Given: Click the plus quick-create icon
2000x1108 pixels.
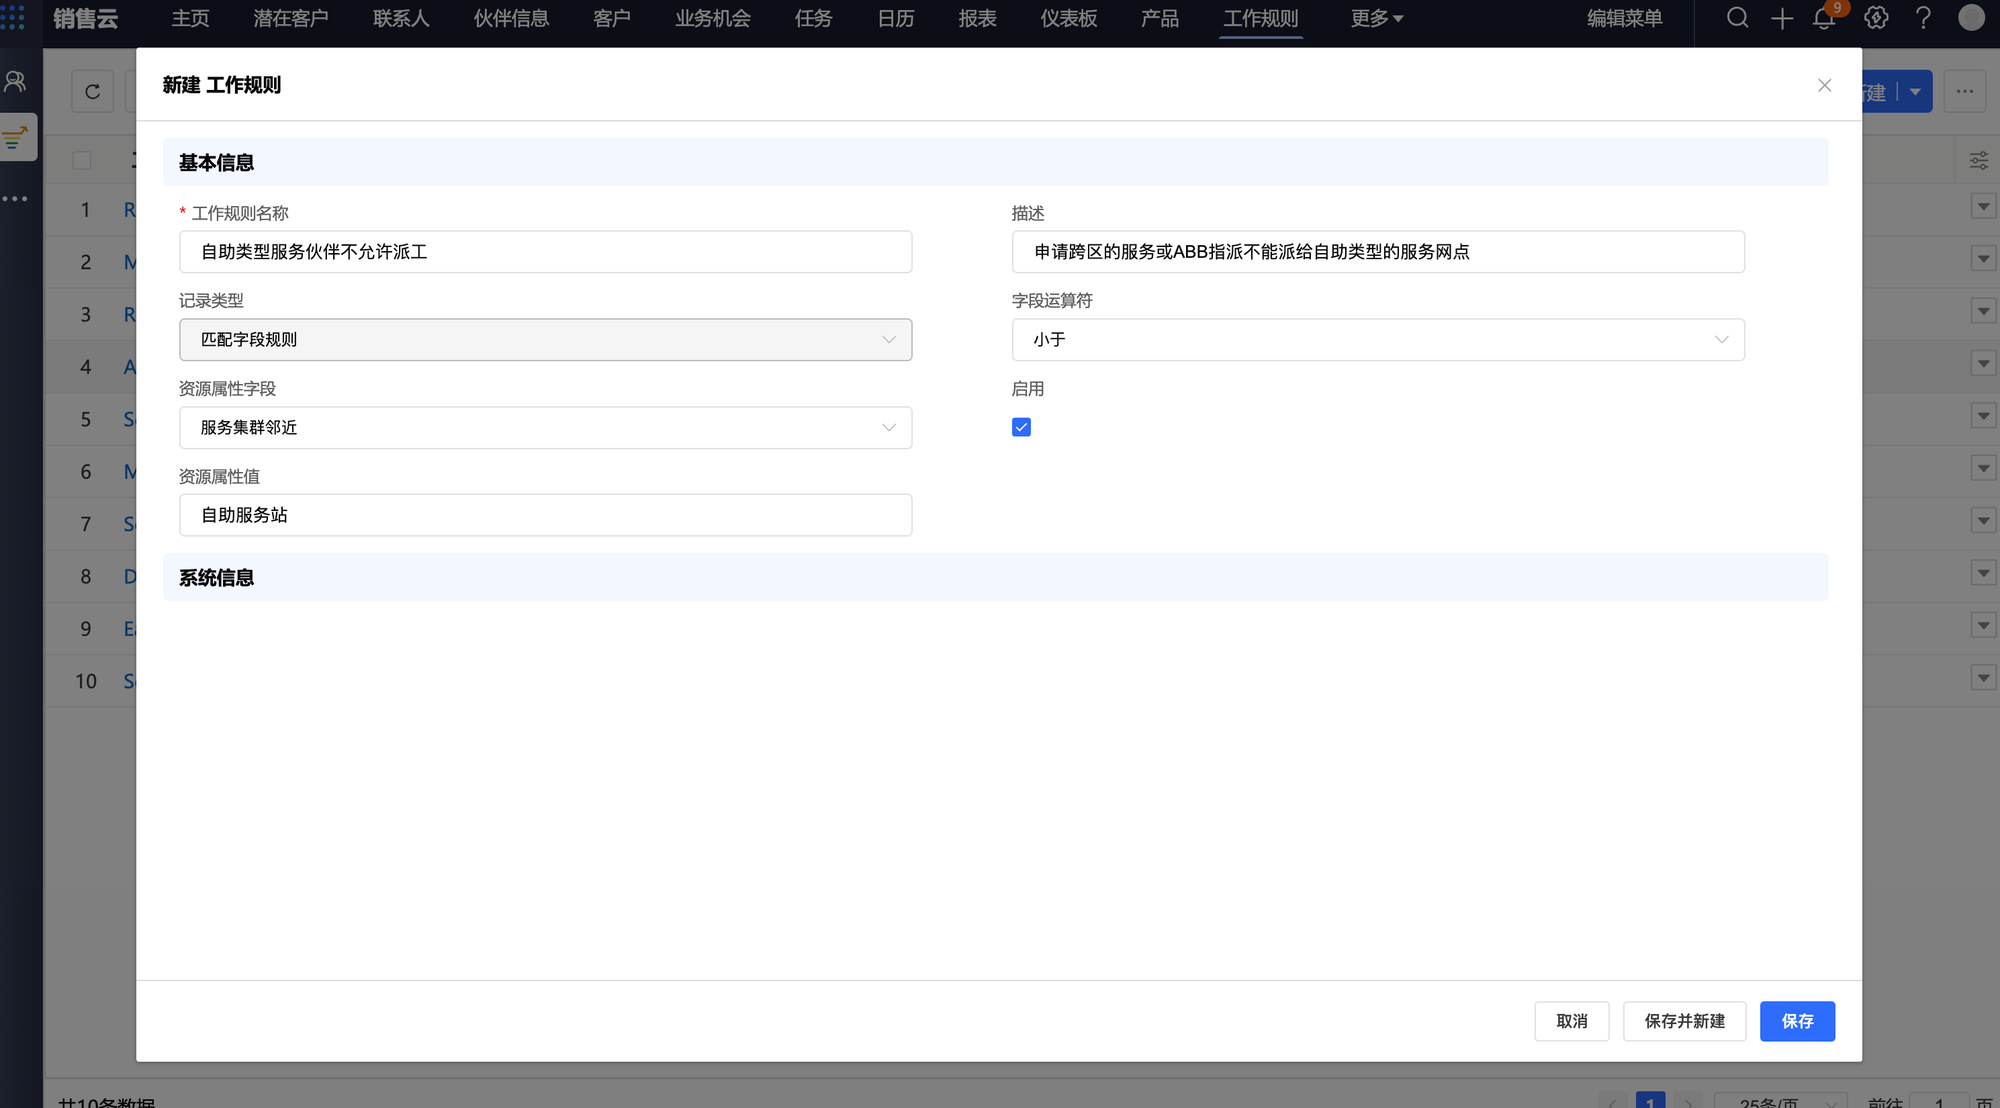Looking at the screenshot, I should [x=1781, y=18].
